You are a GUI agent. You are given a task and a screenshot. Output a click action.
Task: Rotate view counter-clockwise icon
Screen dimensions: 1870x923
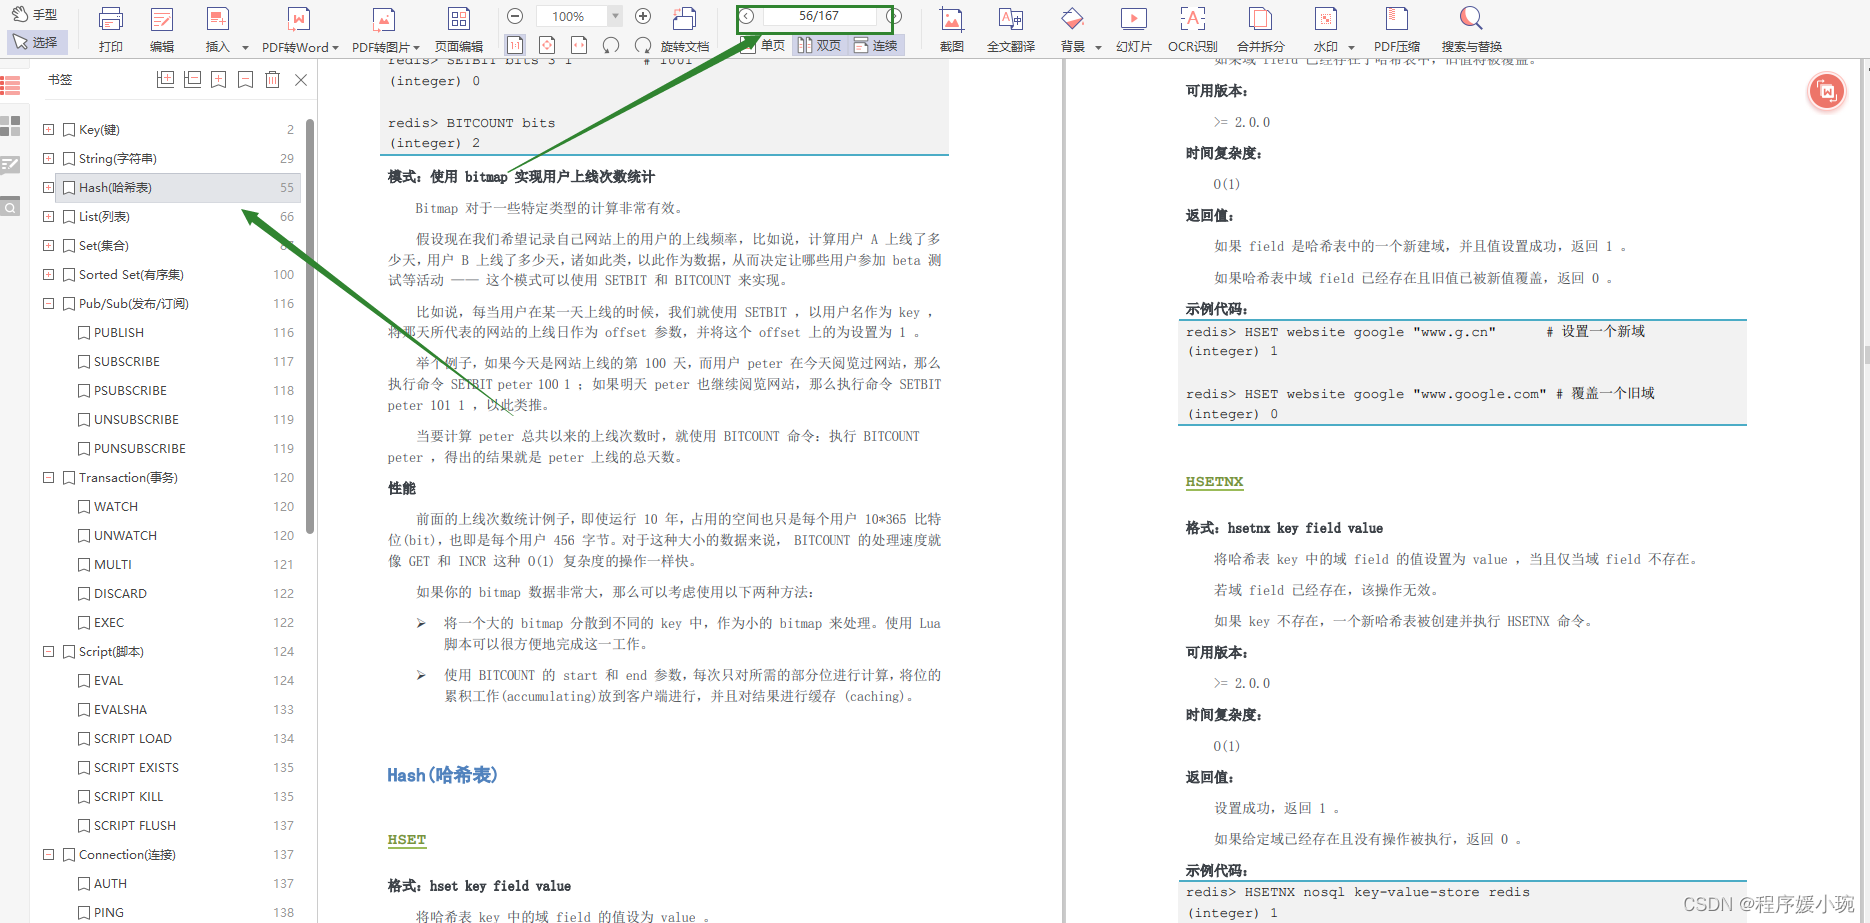[x=611, y=45]
